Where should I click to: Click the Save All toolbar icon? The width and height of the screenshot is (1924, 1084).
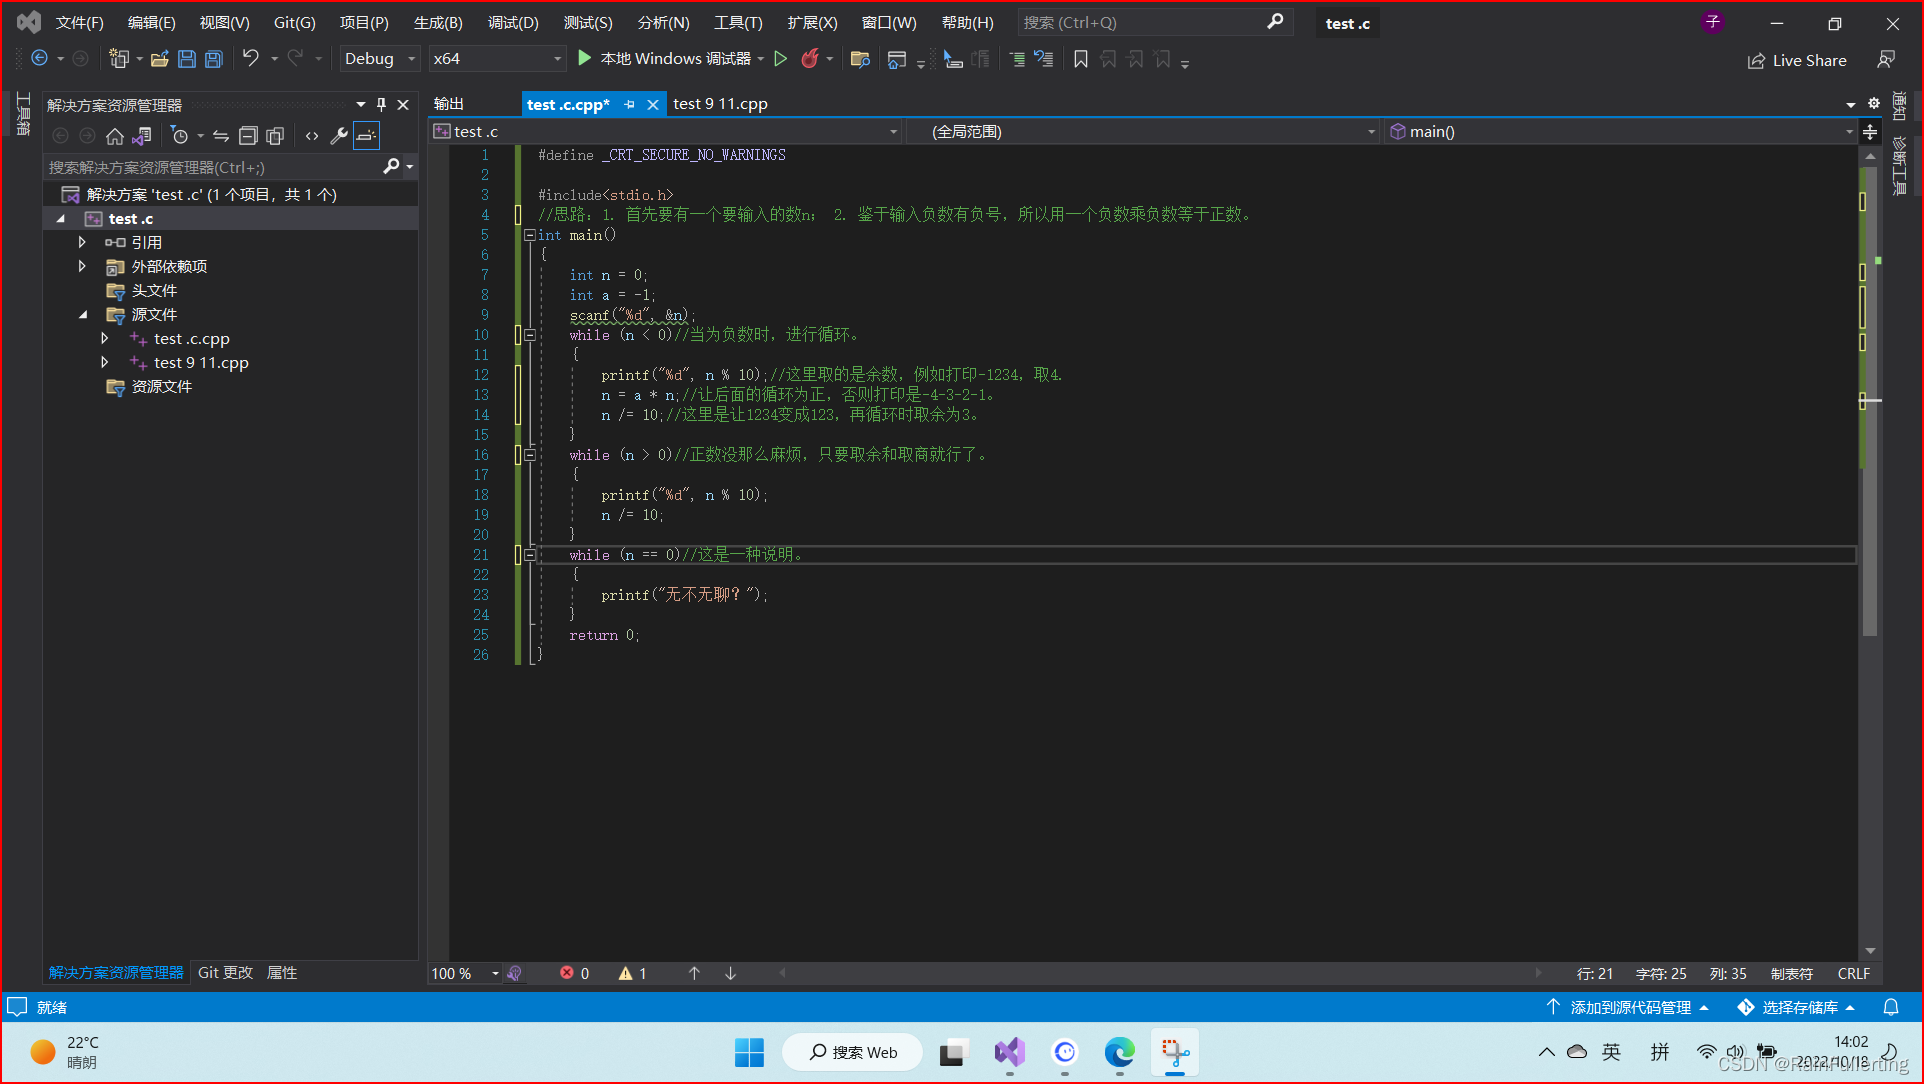click(214, 59)
